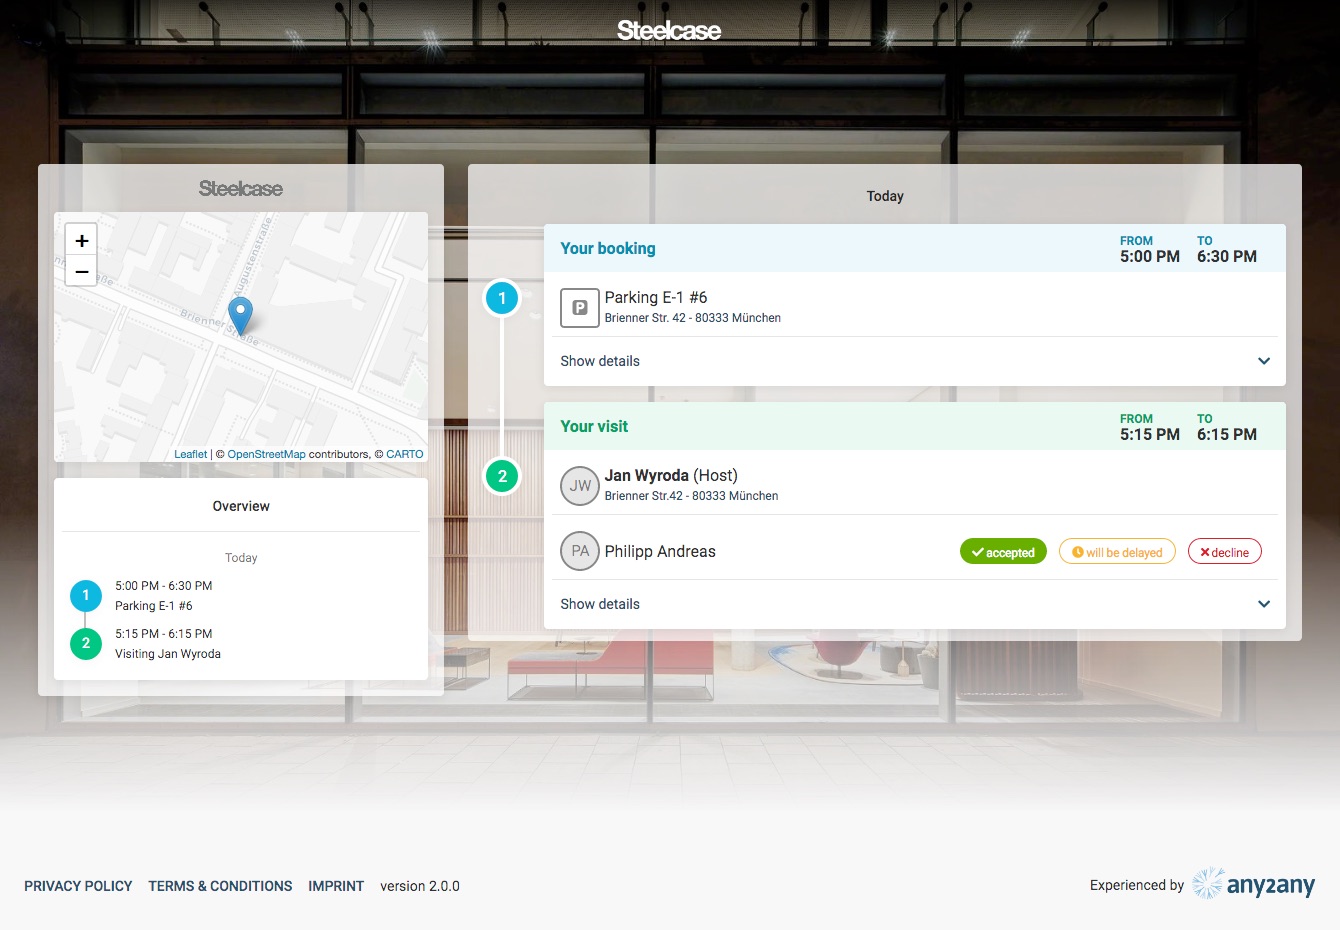Viewport: 1340px width, 930px height.
Task: Open the Privacy Policy link
Action: tap(78, 886)
